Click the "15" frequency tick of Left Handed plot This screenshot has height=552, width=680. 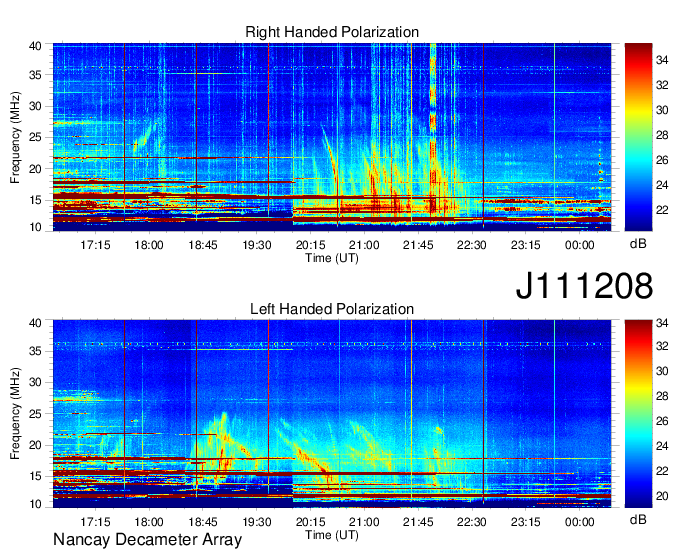pos(35,476)
